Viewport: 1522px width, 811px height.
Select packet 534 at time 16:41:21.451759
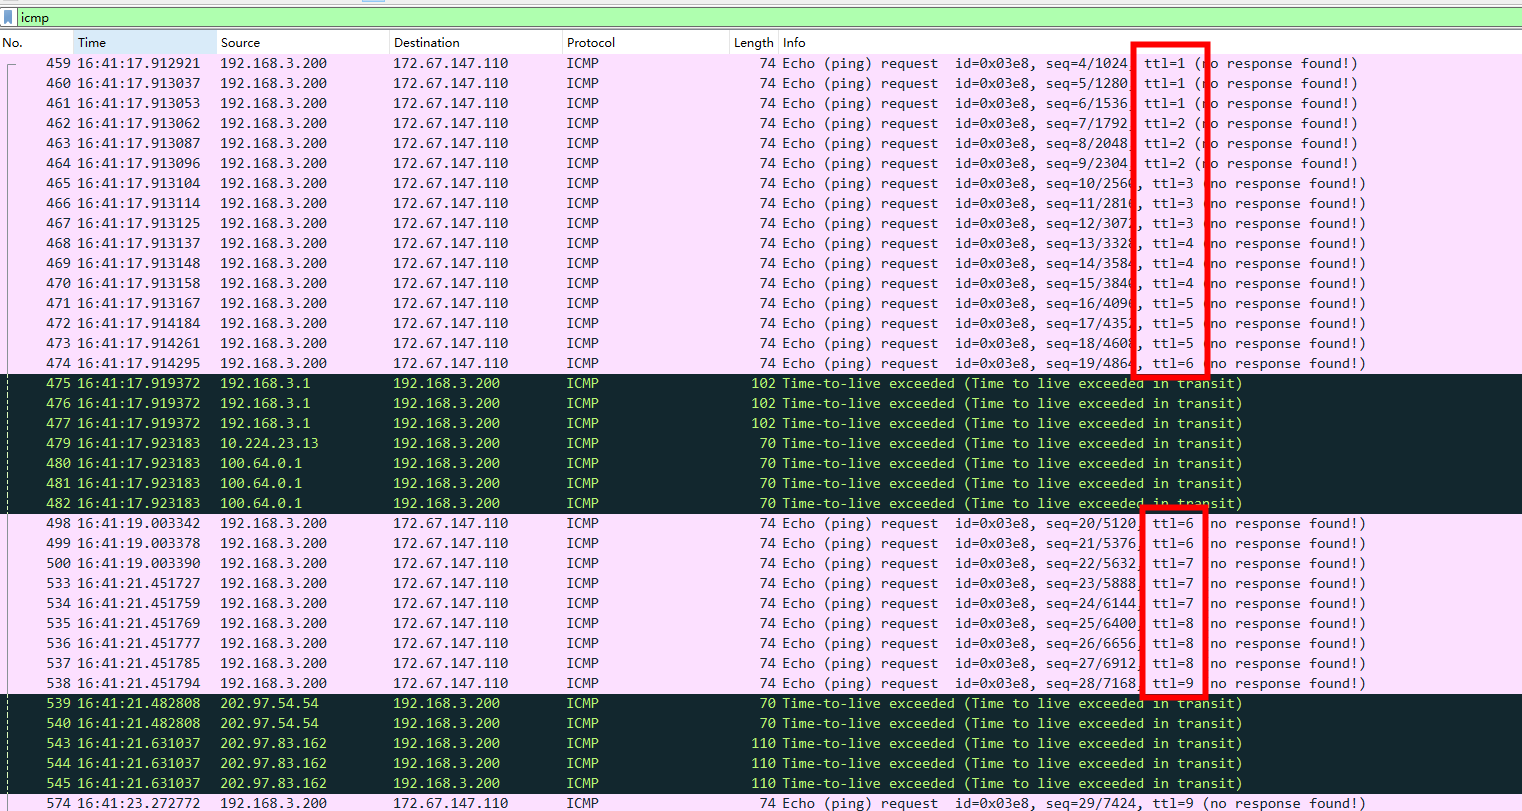[761, 603]
